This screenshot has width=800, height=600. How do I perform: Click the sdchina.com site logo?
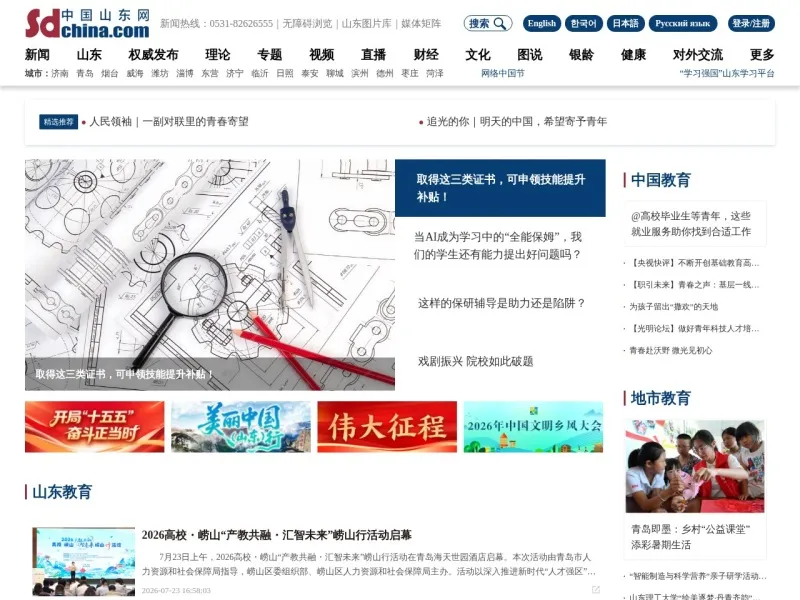coord(87,23)
